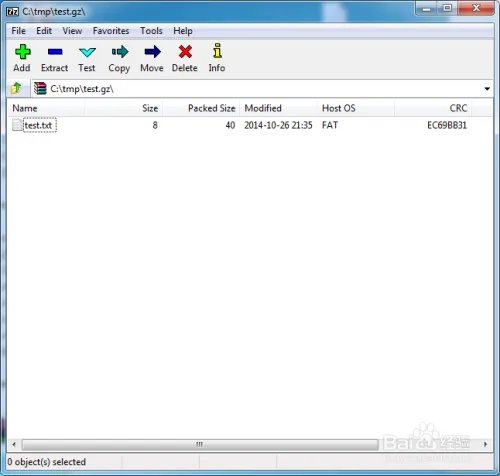
Task: Click the Move arrow icon
Action: 152,52
